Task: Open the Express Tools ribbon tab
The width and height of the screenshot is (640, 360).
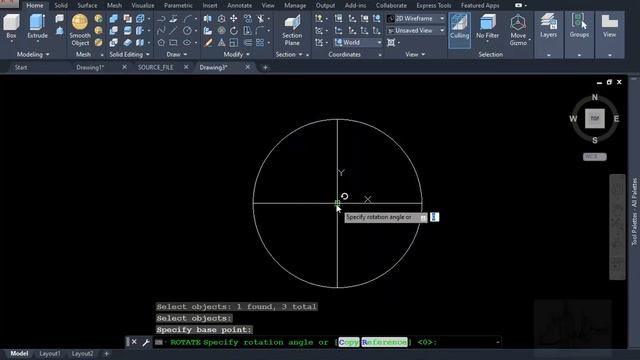Action: click(x=433, y=5)
